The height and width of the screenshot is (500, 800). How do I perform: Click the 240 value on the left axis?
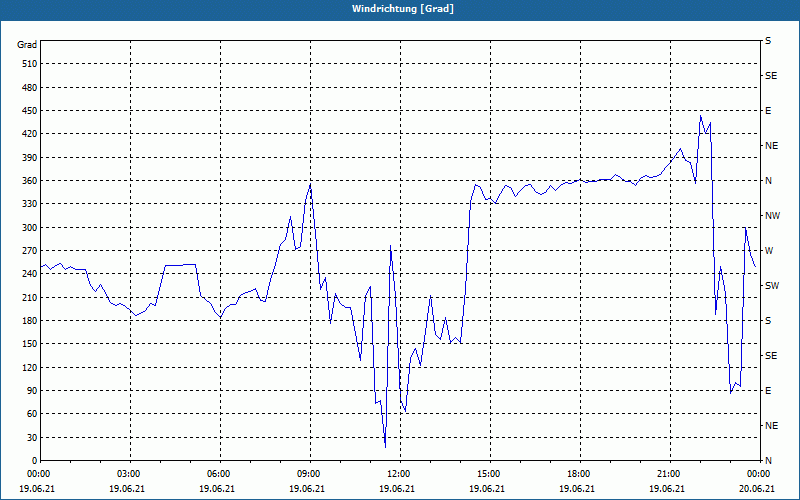pos(30,274)
